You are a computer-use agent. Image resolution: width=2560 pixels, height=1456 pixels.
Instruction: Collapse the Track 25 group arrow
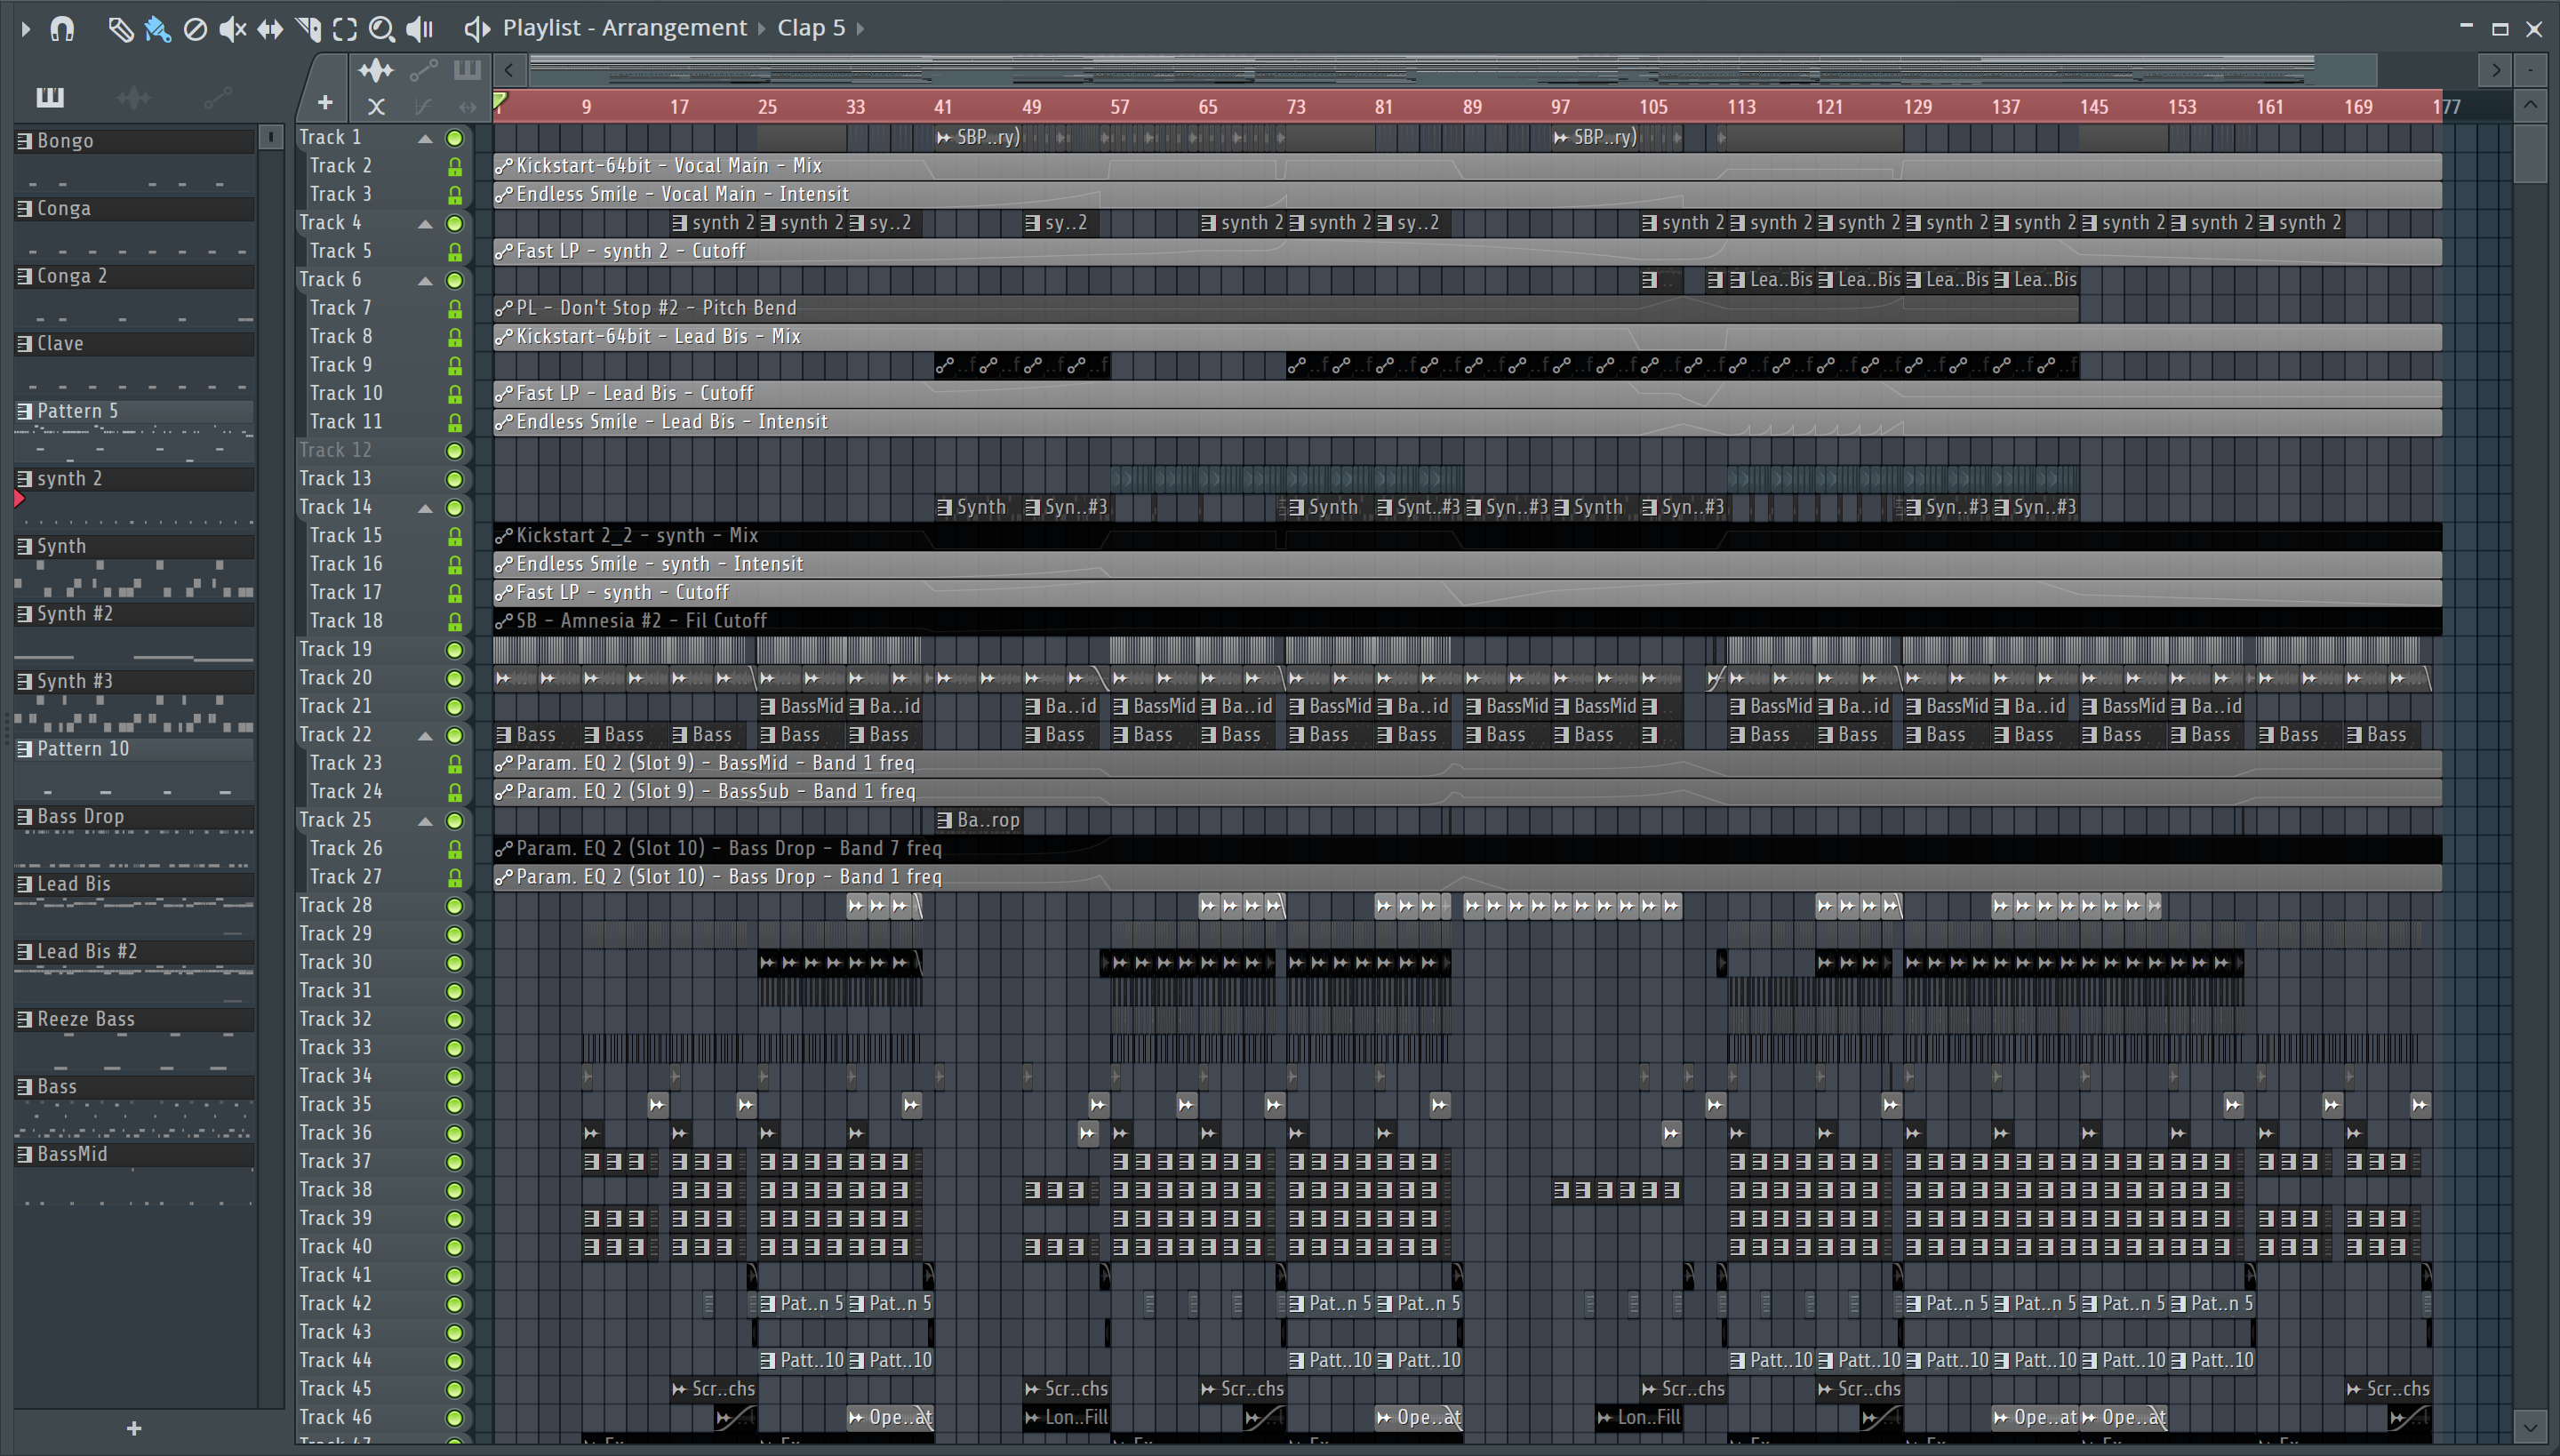(x=425, y=821)
